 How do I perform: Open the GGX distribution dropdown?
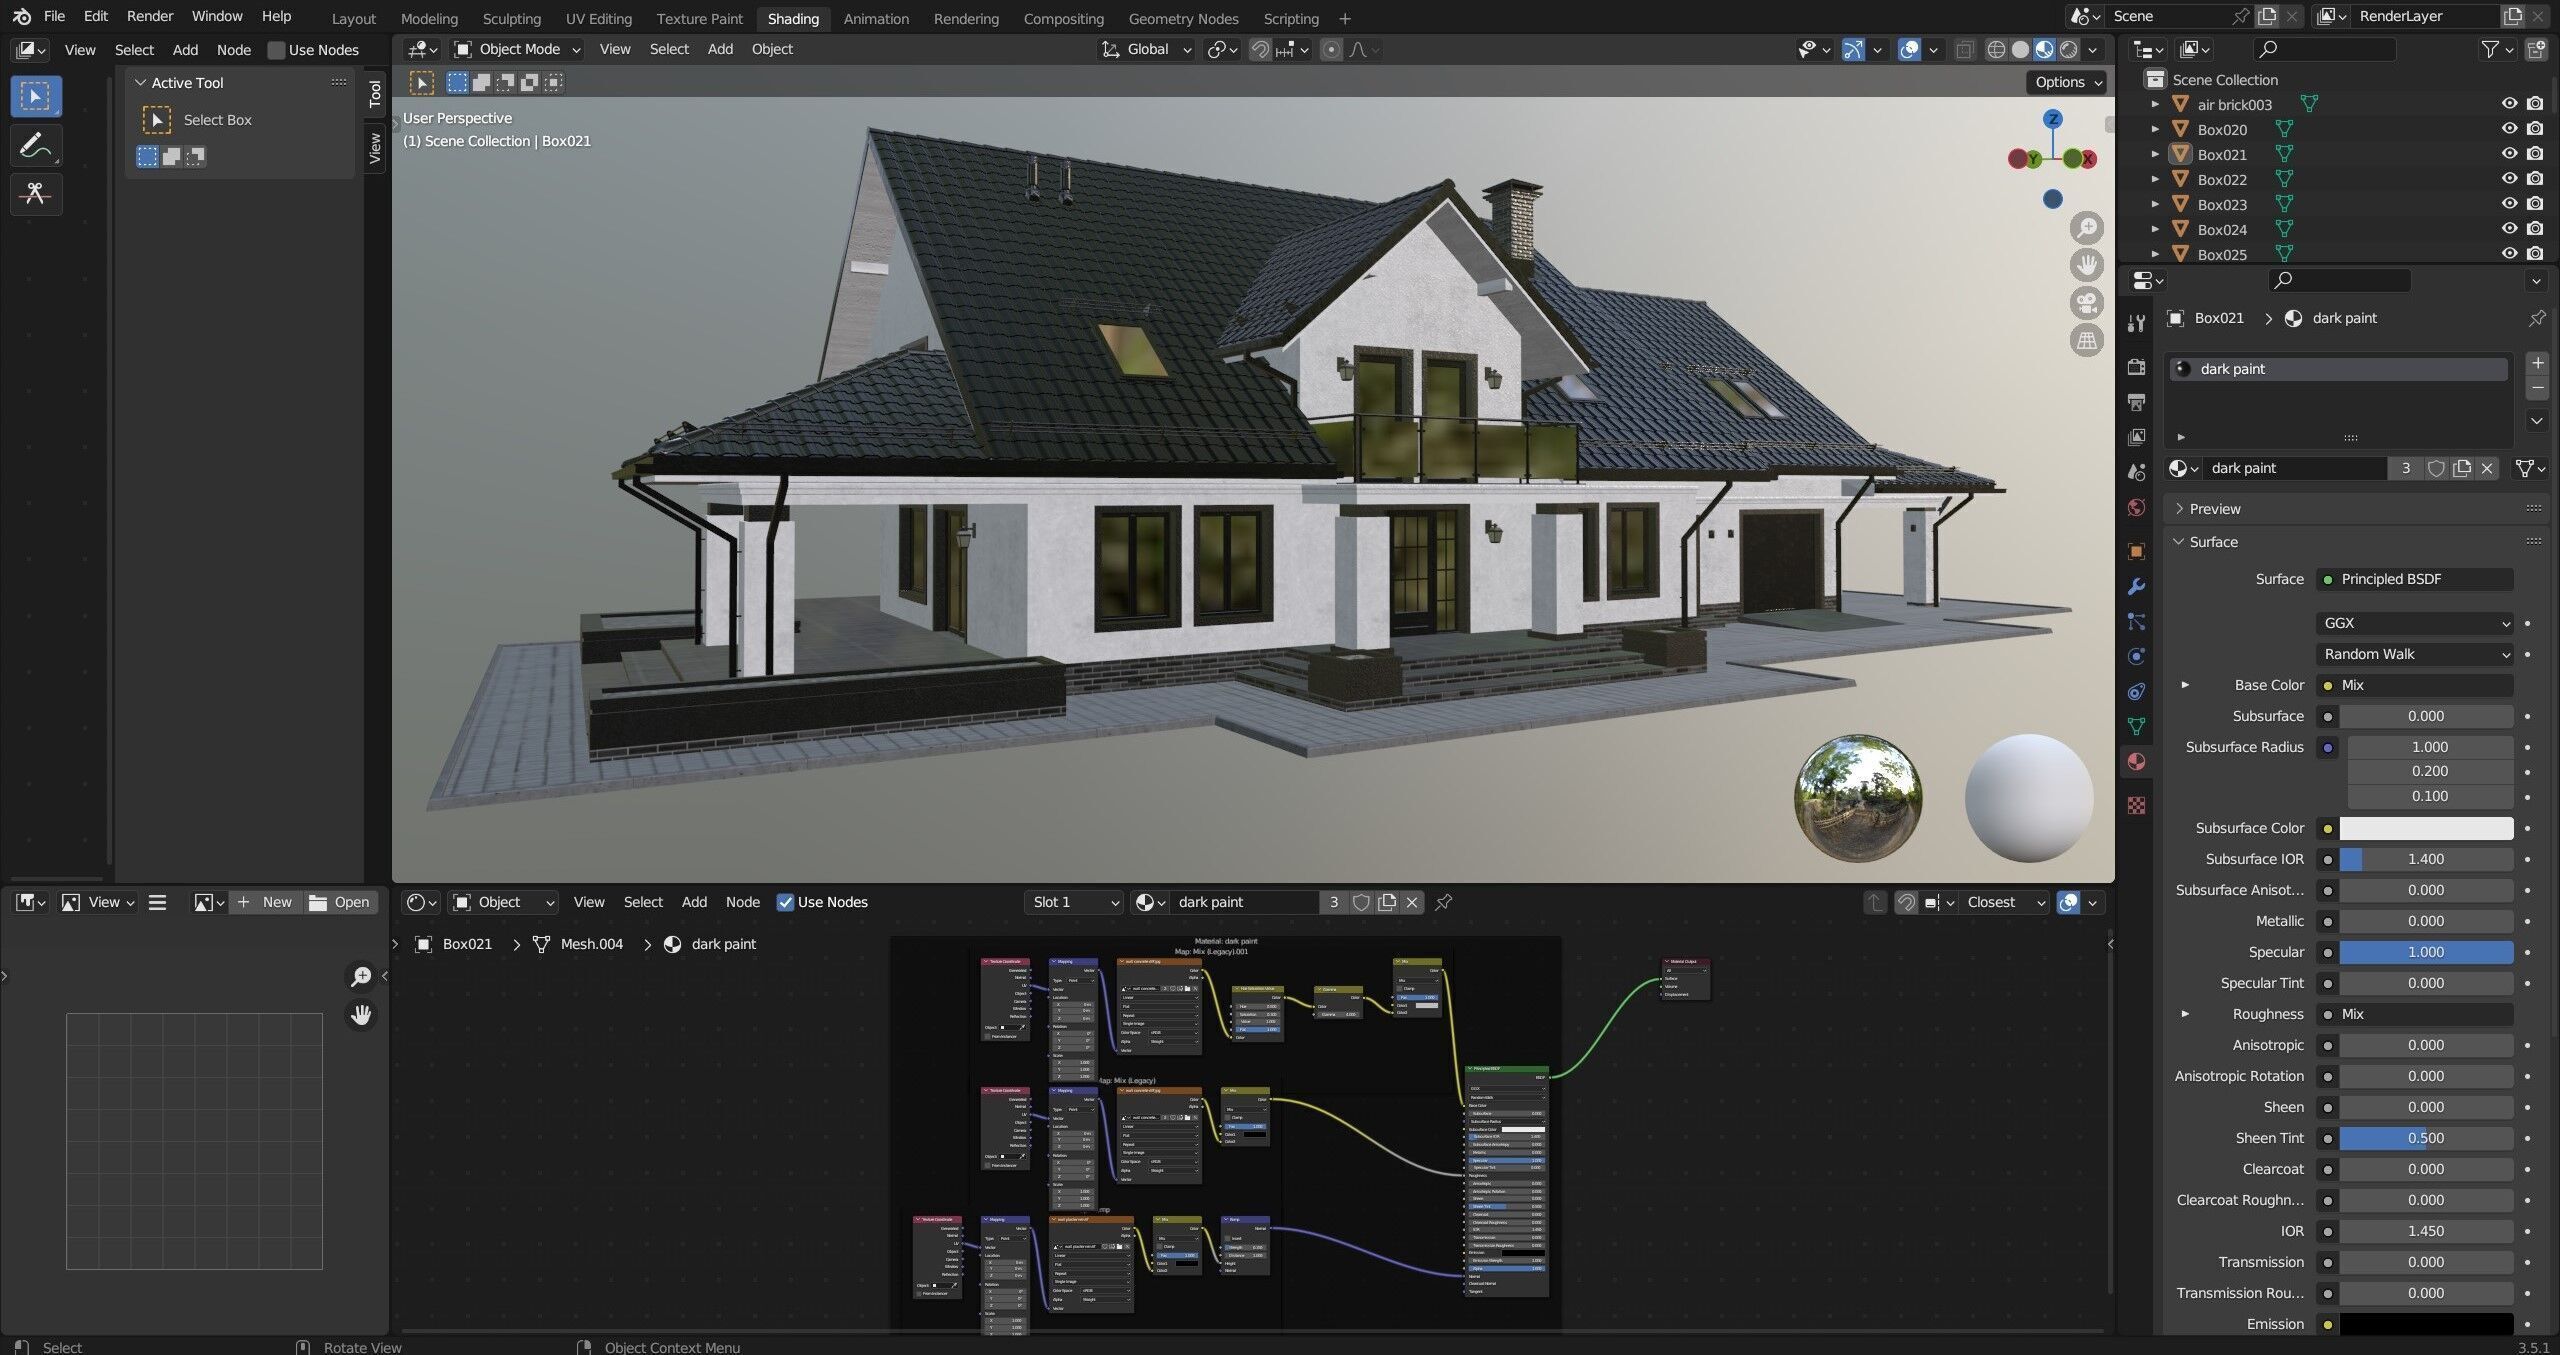click(2414, 623)
